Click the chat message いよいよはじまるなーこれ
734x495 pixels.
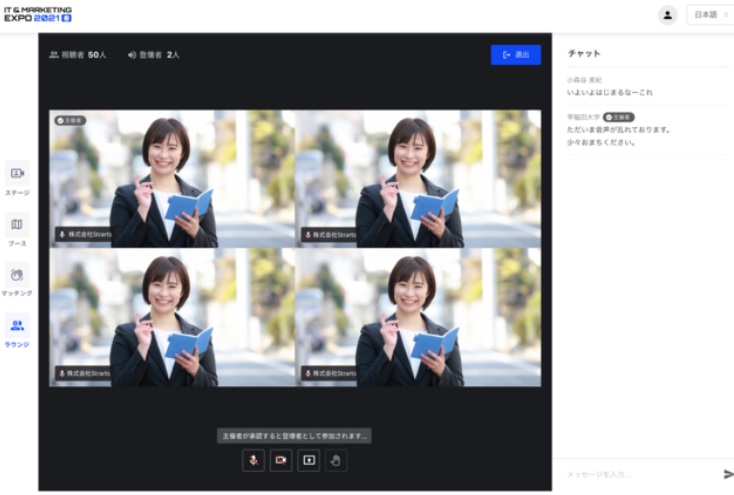click(609, 92)
